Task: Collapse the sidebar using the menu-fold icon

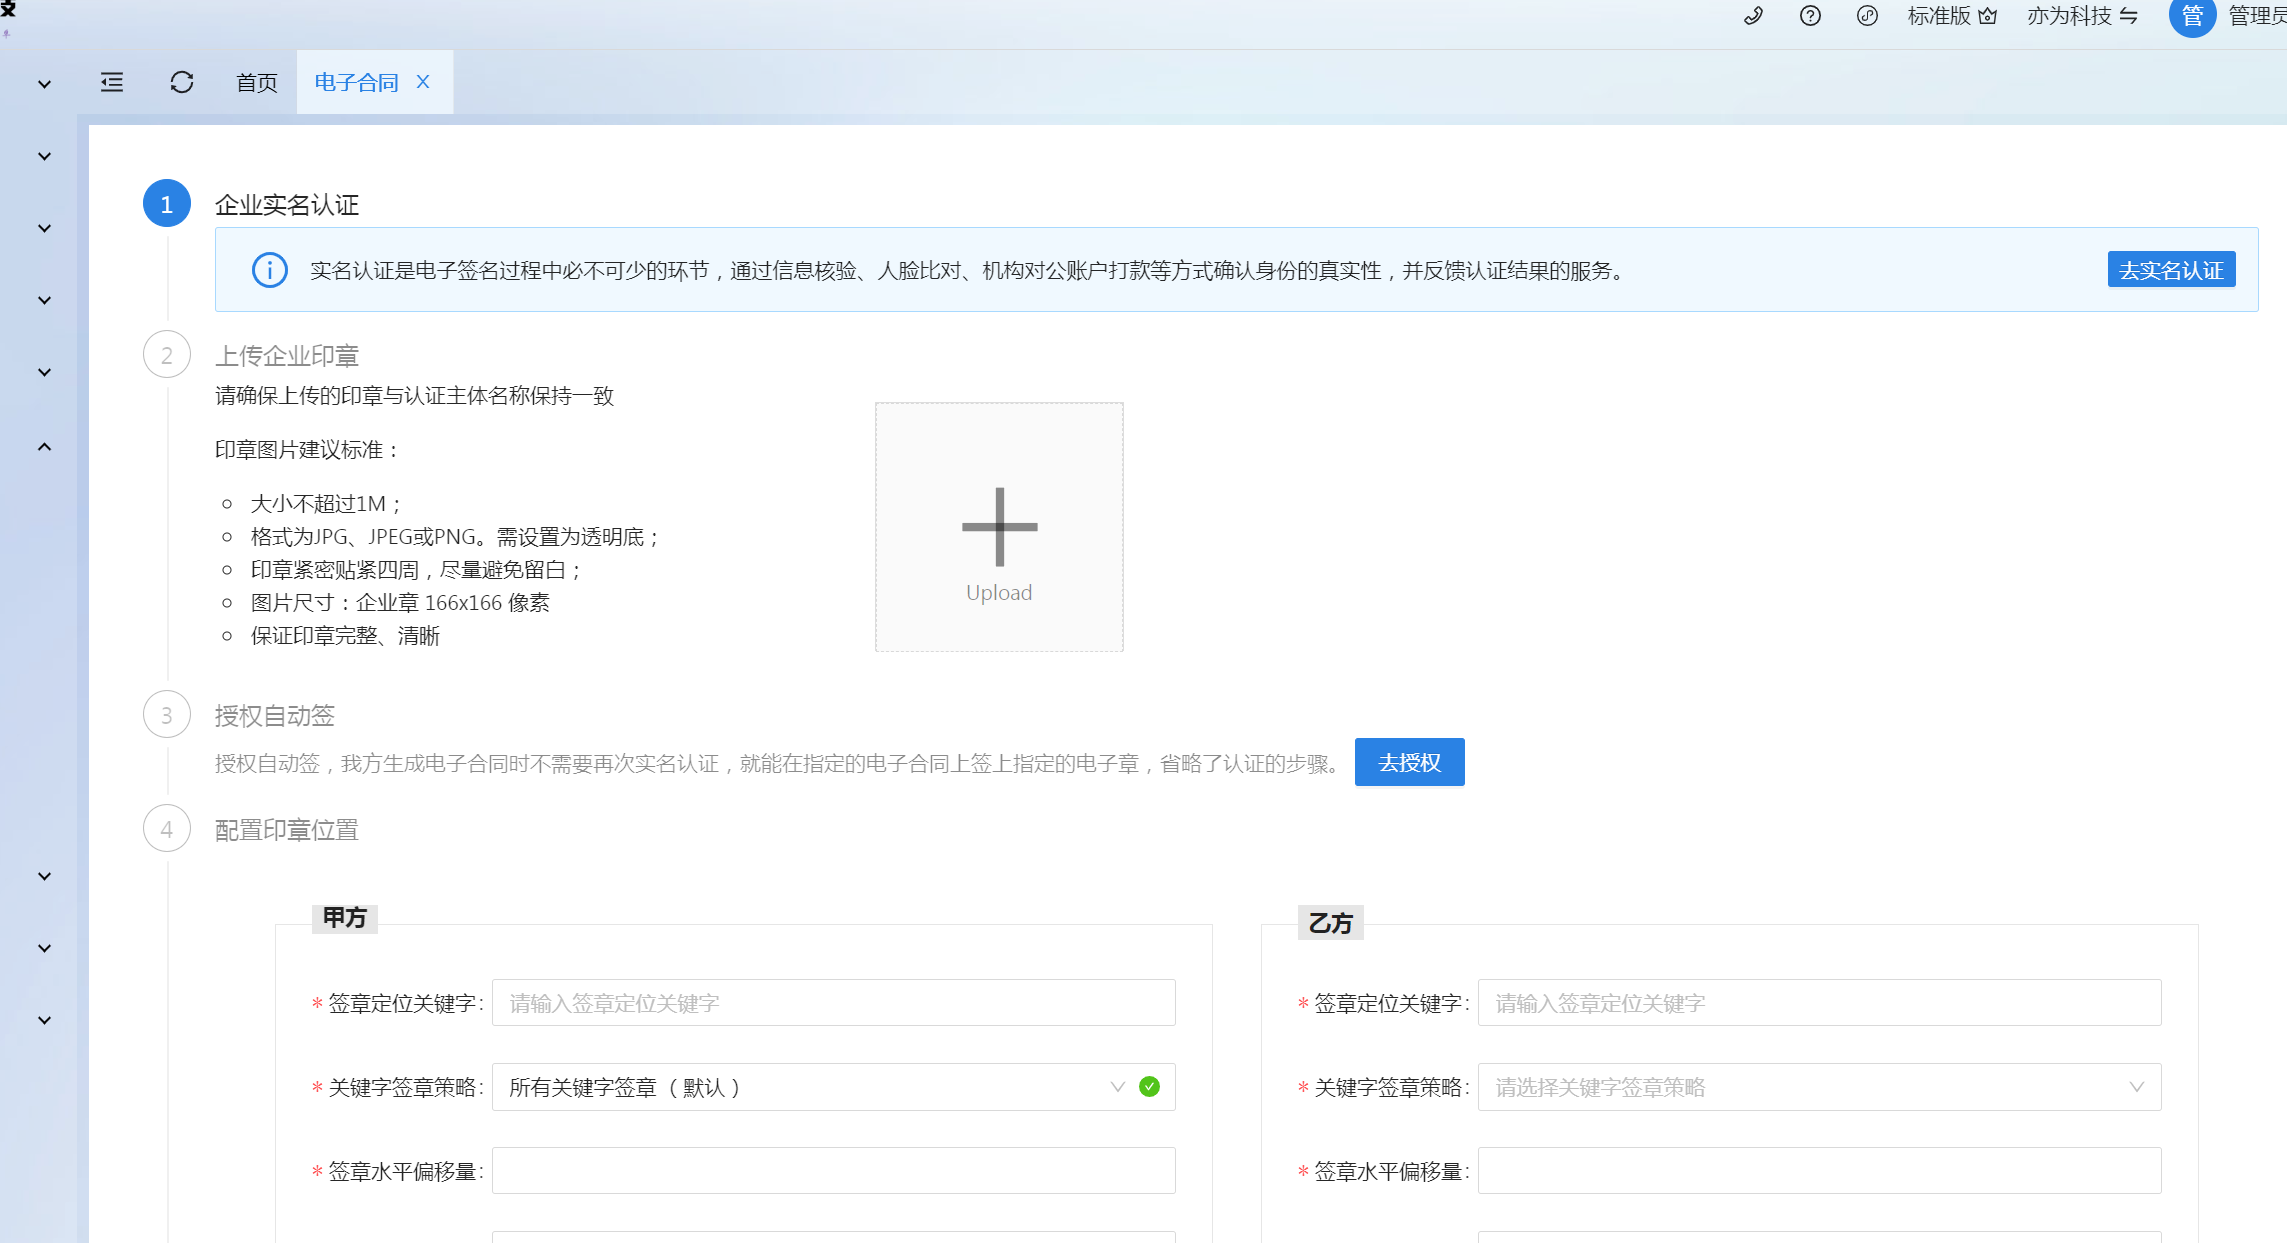Action: pos(112,82)
